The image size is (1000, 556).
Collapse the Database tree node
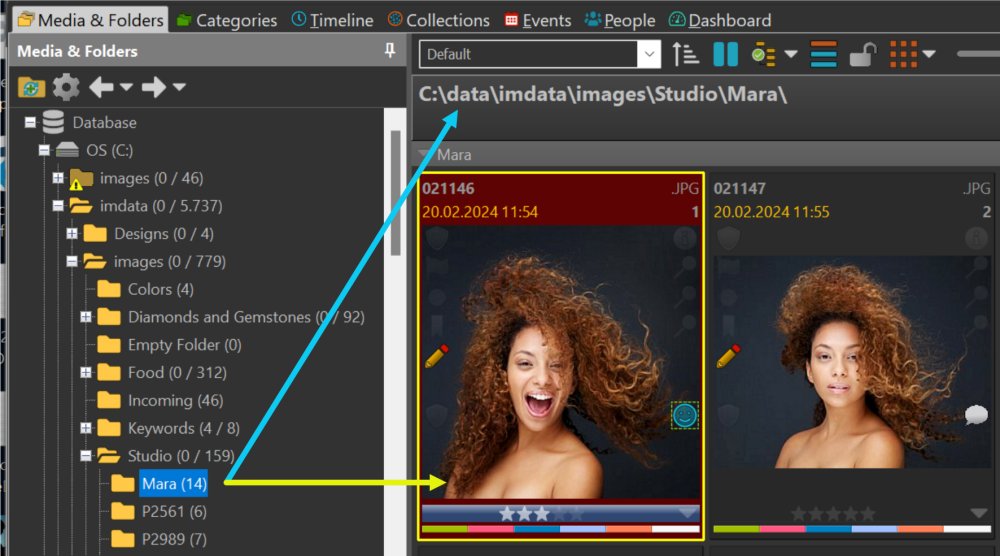(x=30, y=122)
